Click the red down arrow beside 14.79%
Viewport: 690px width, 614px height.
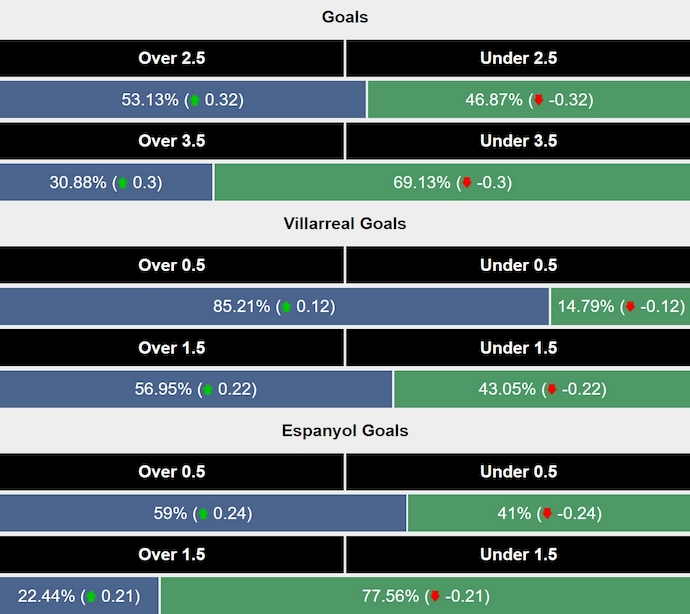point(630,307)
